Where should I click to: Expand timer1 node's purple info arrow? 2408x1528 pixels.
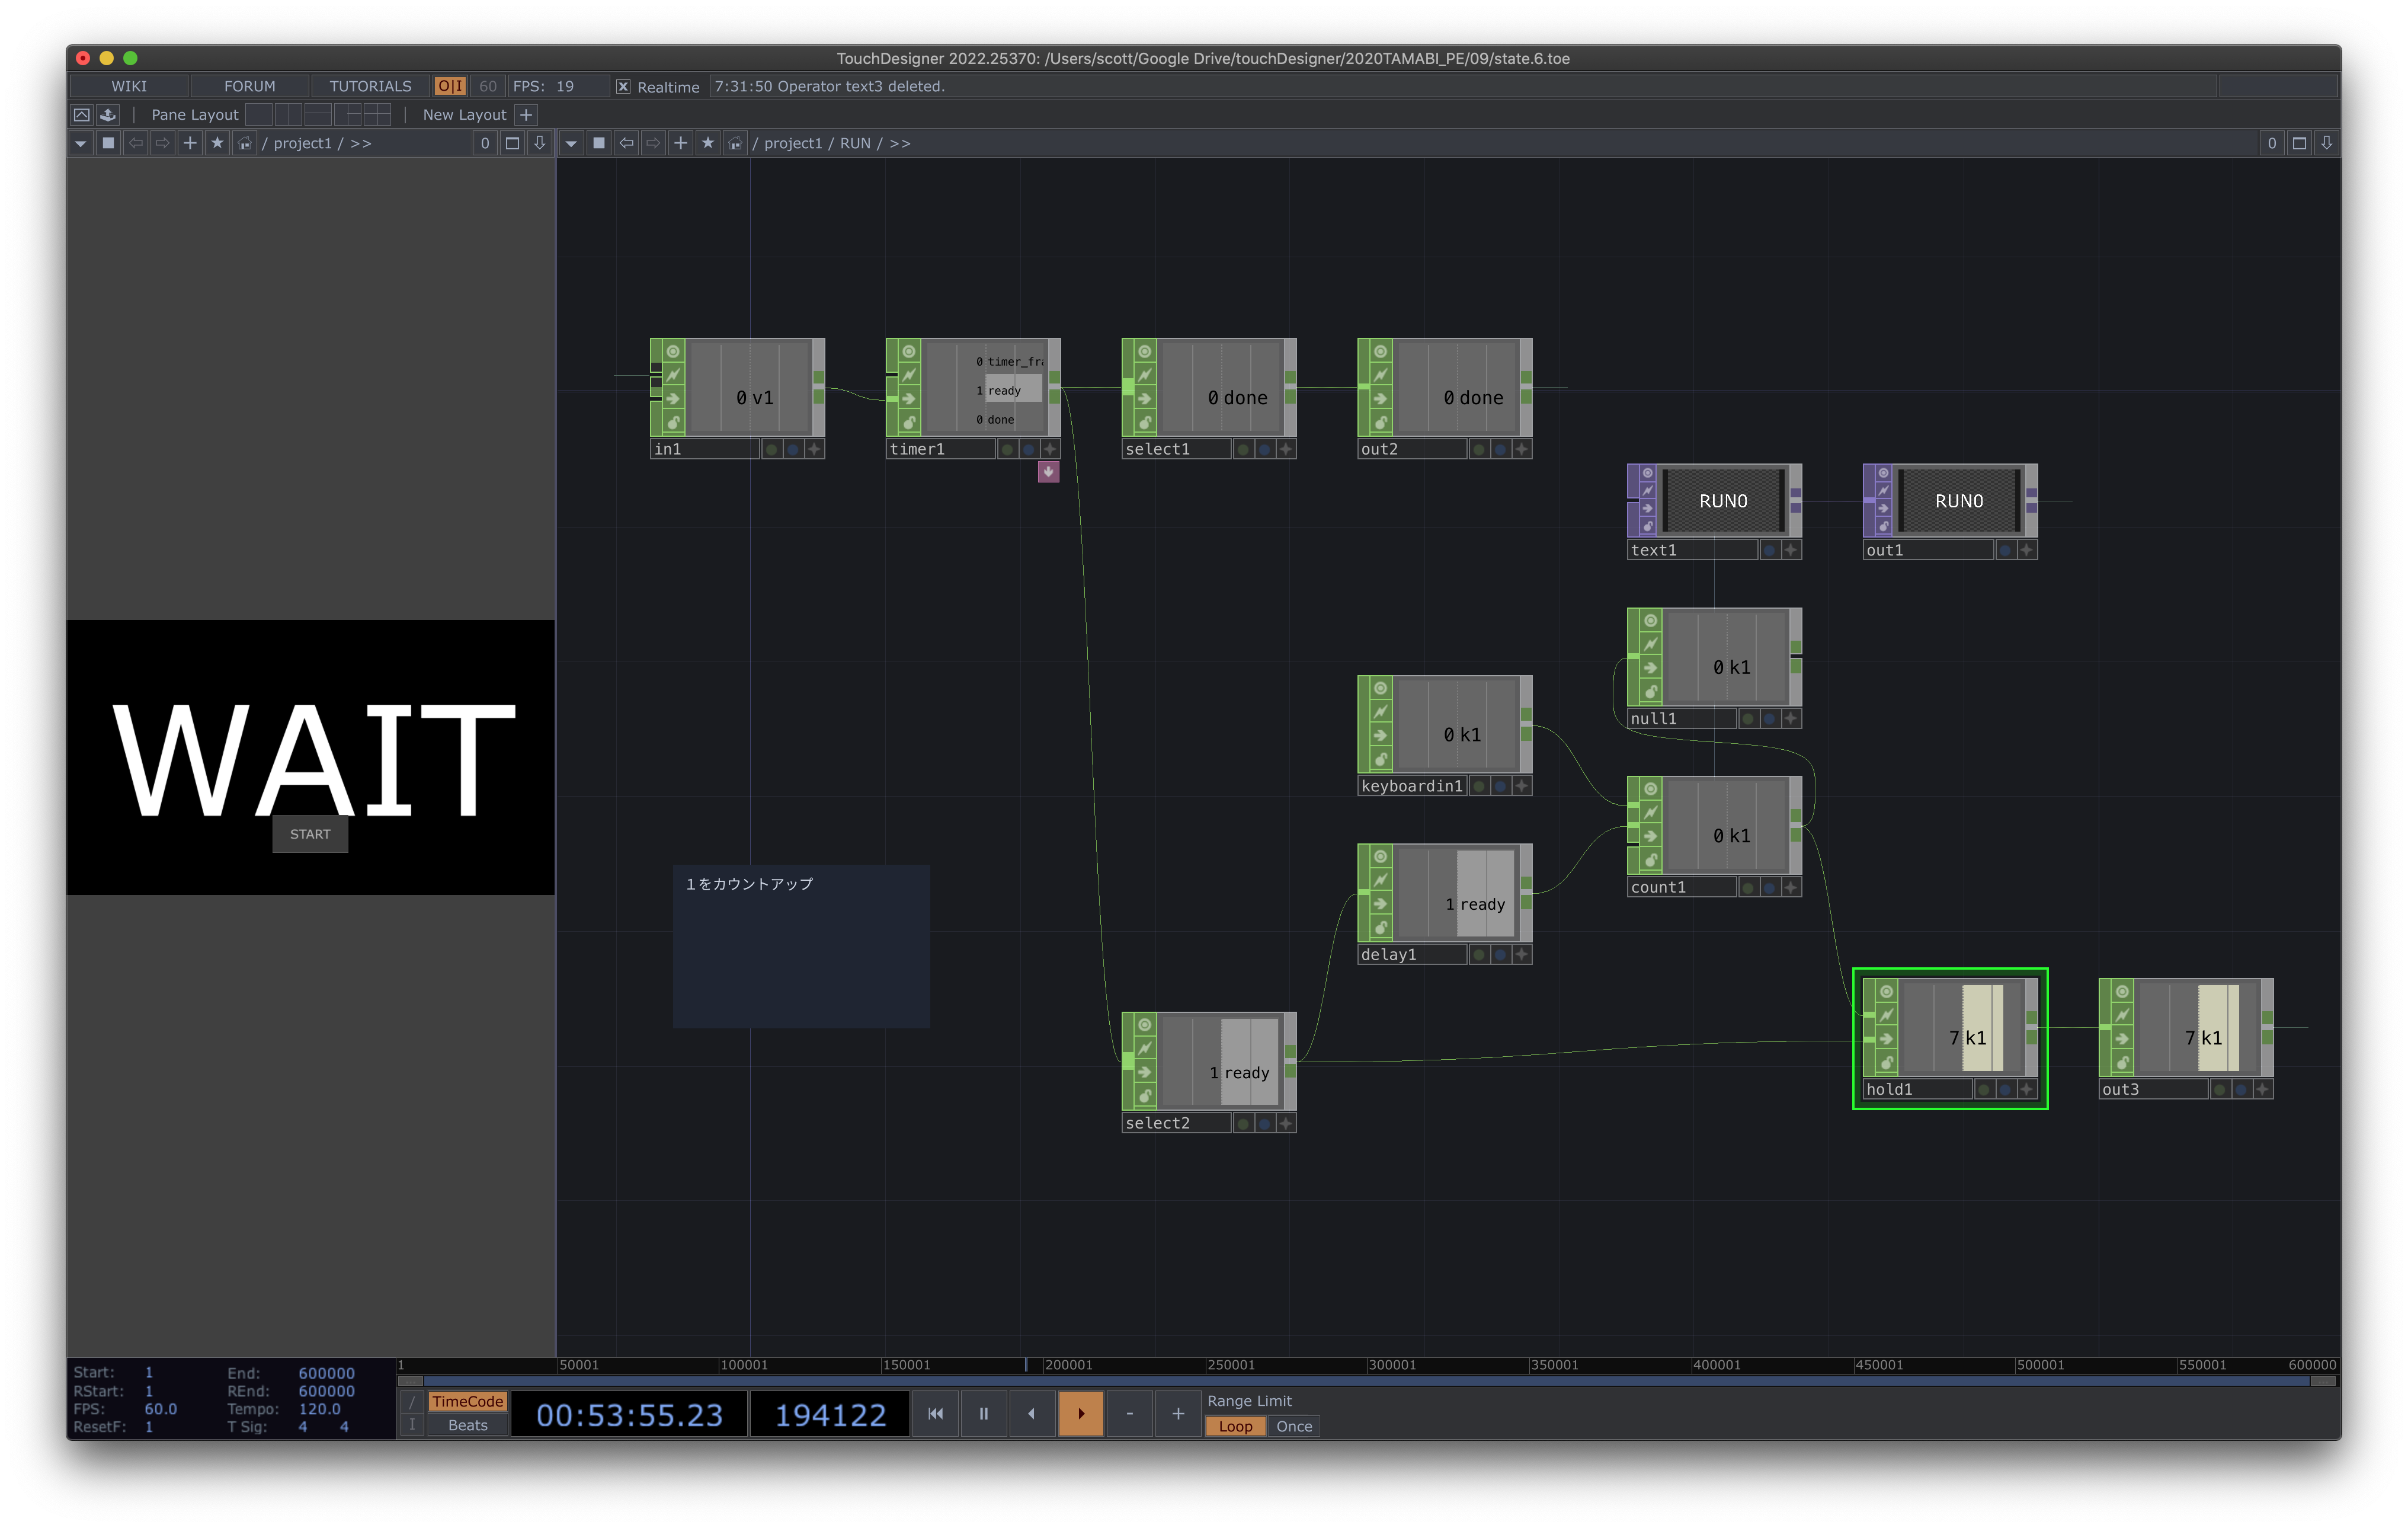click(1048, 471)
